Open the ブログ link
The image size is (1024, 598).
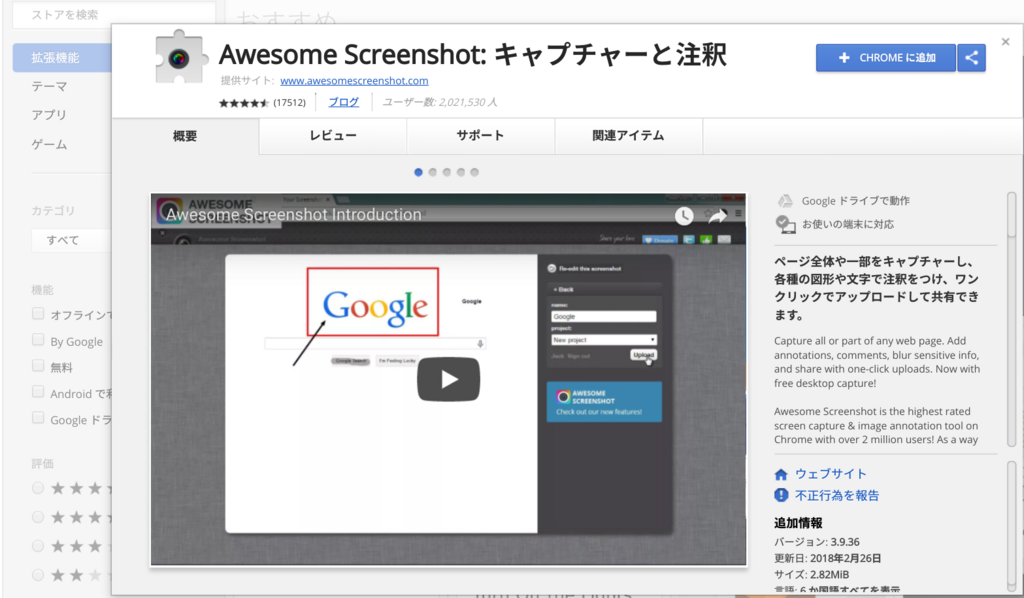point(344,102)
